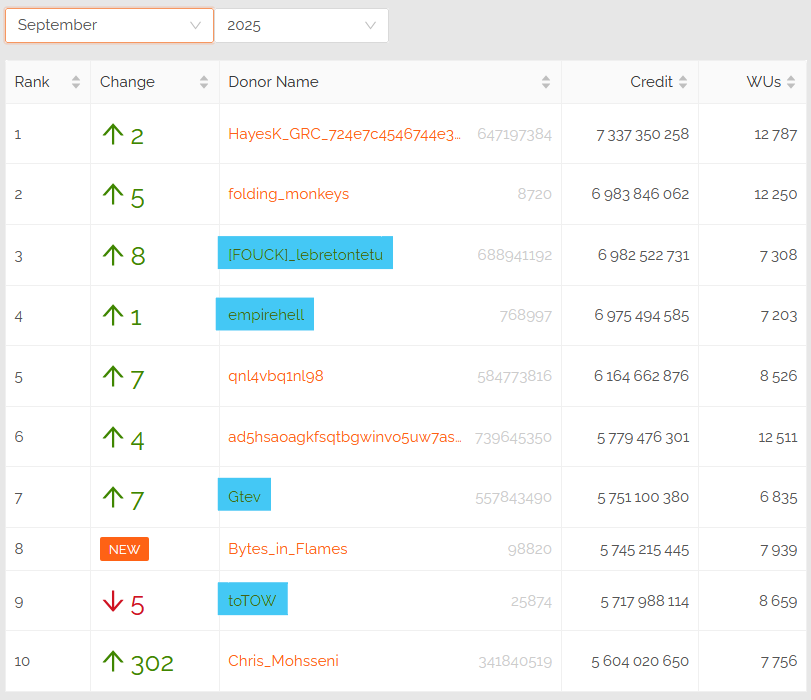Select the [FOUCK]_lebretontetu donor link
Image resolution: width=811 pixels, height=700 pixels.
click(305, 254)
